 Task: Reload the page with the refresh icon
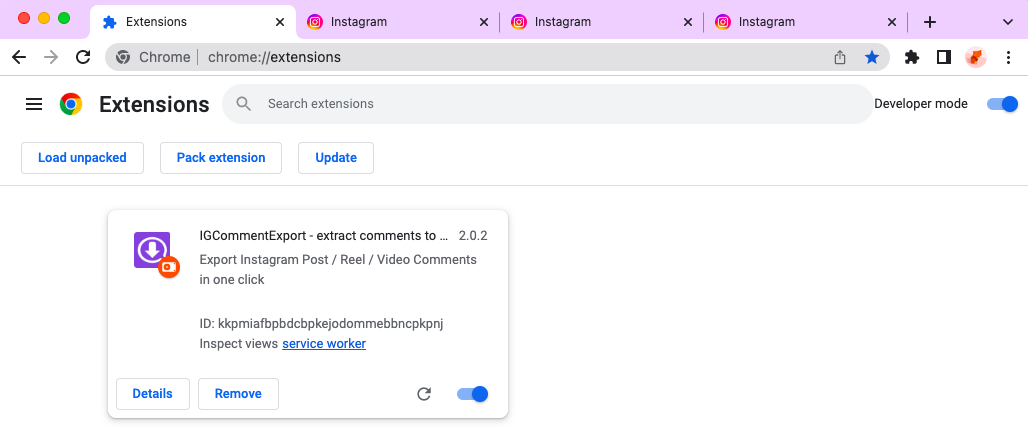tap(83, 57)
